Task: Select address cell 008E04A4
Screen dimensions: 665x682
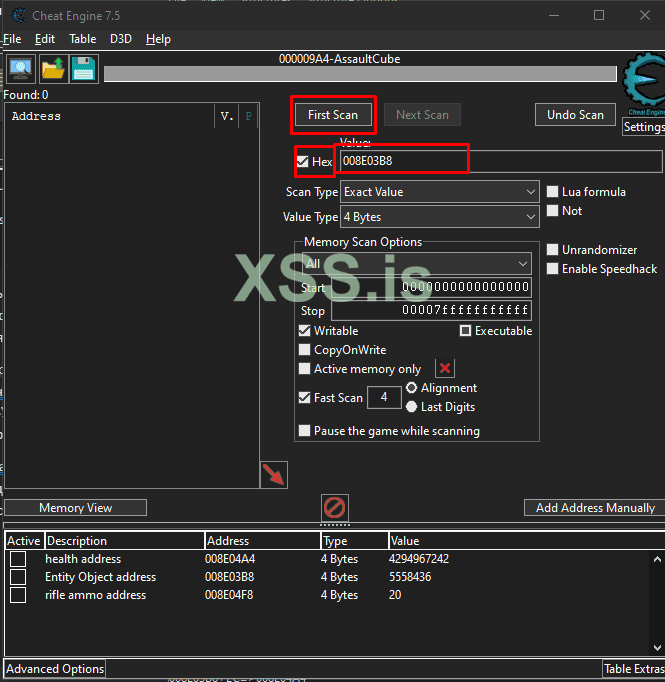Action: (230, 559)
